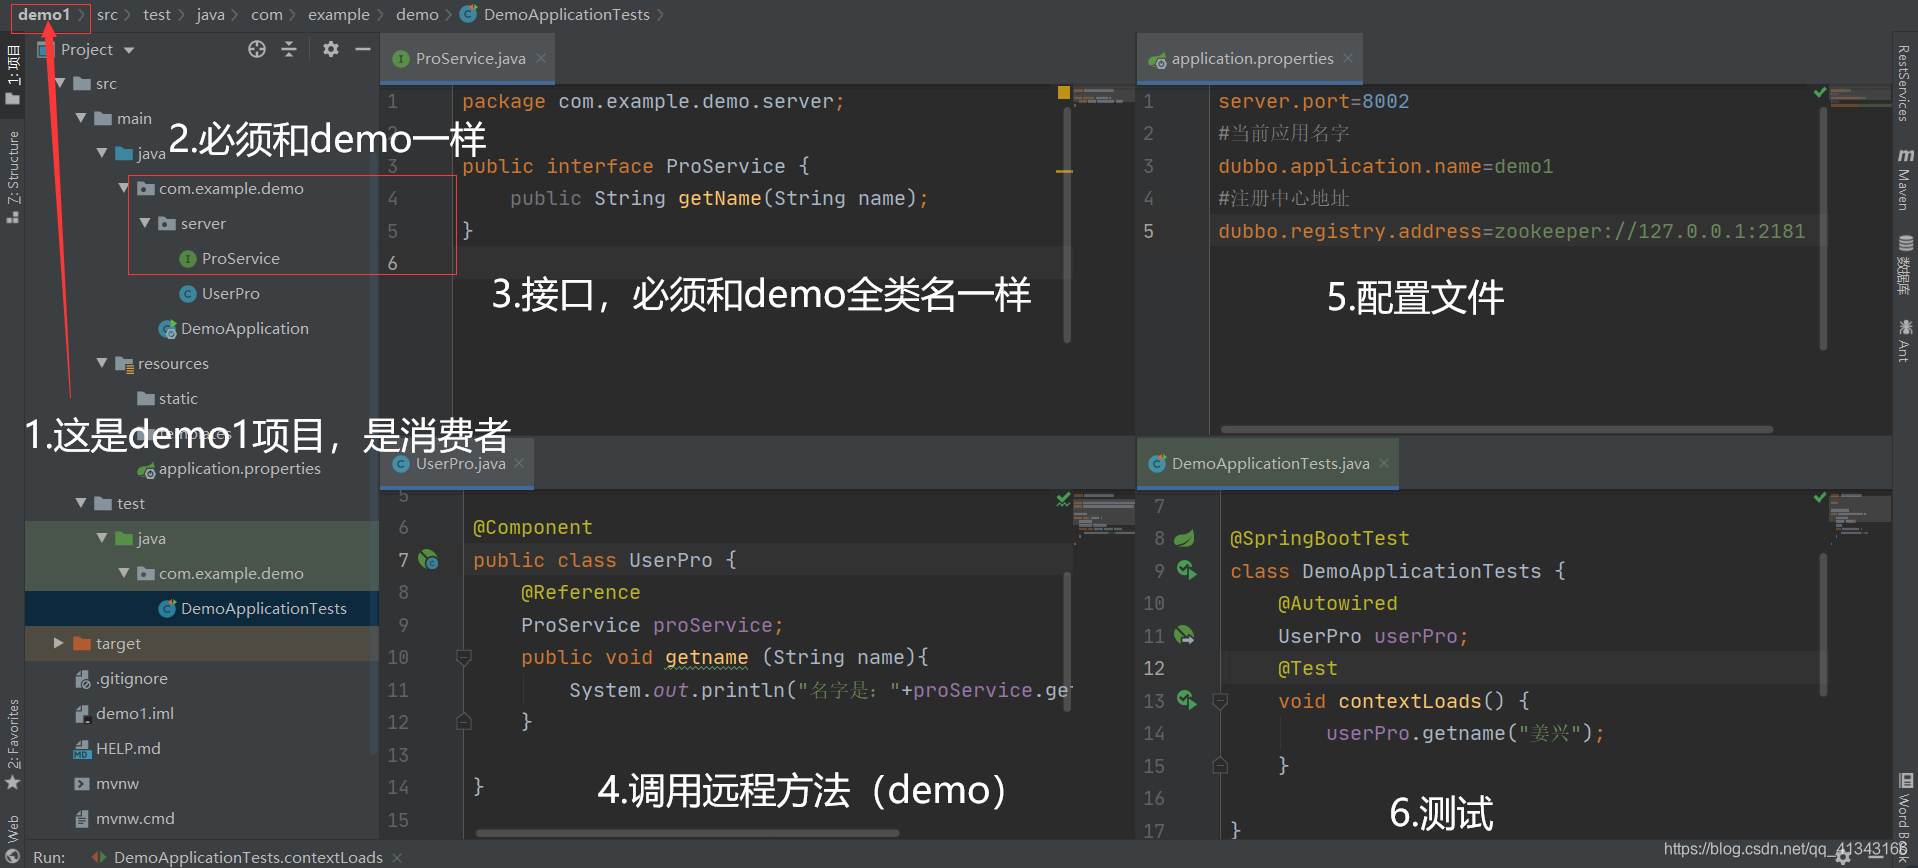Viewport: 1918px width, 868px height.
Task: Click run test gutter icon beside contextLoads
Action: [1186, 700]
